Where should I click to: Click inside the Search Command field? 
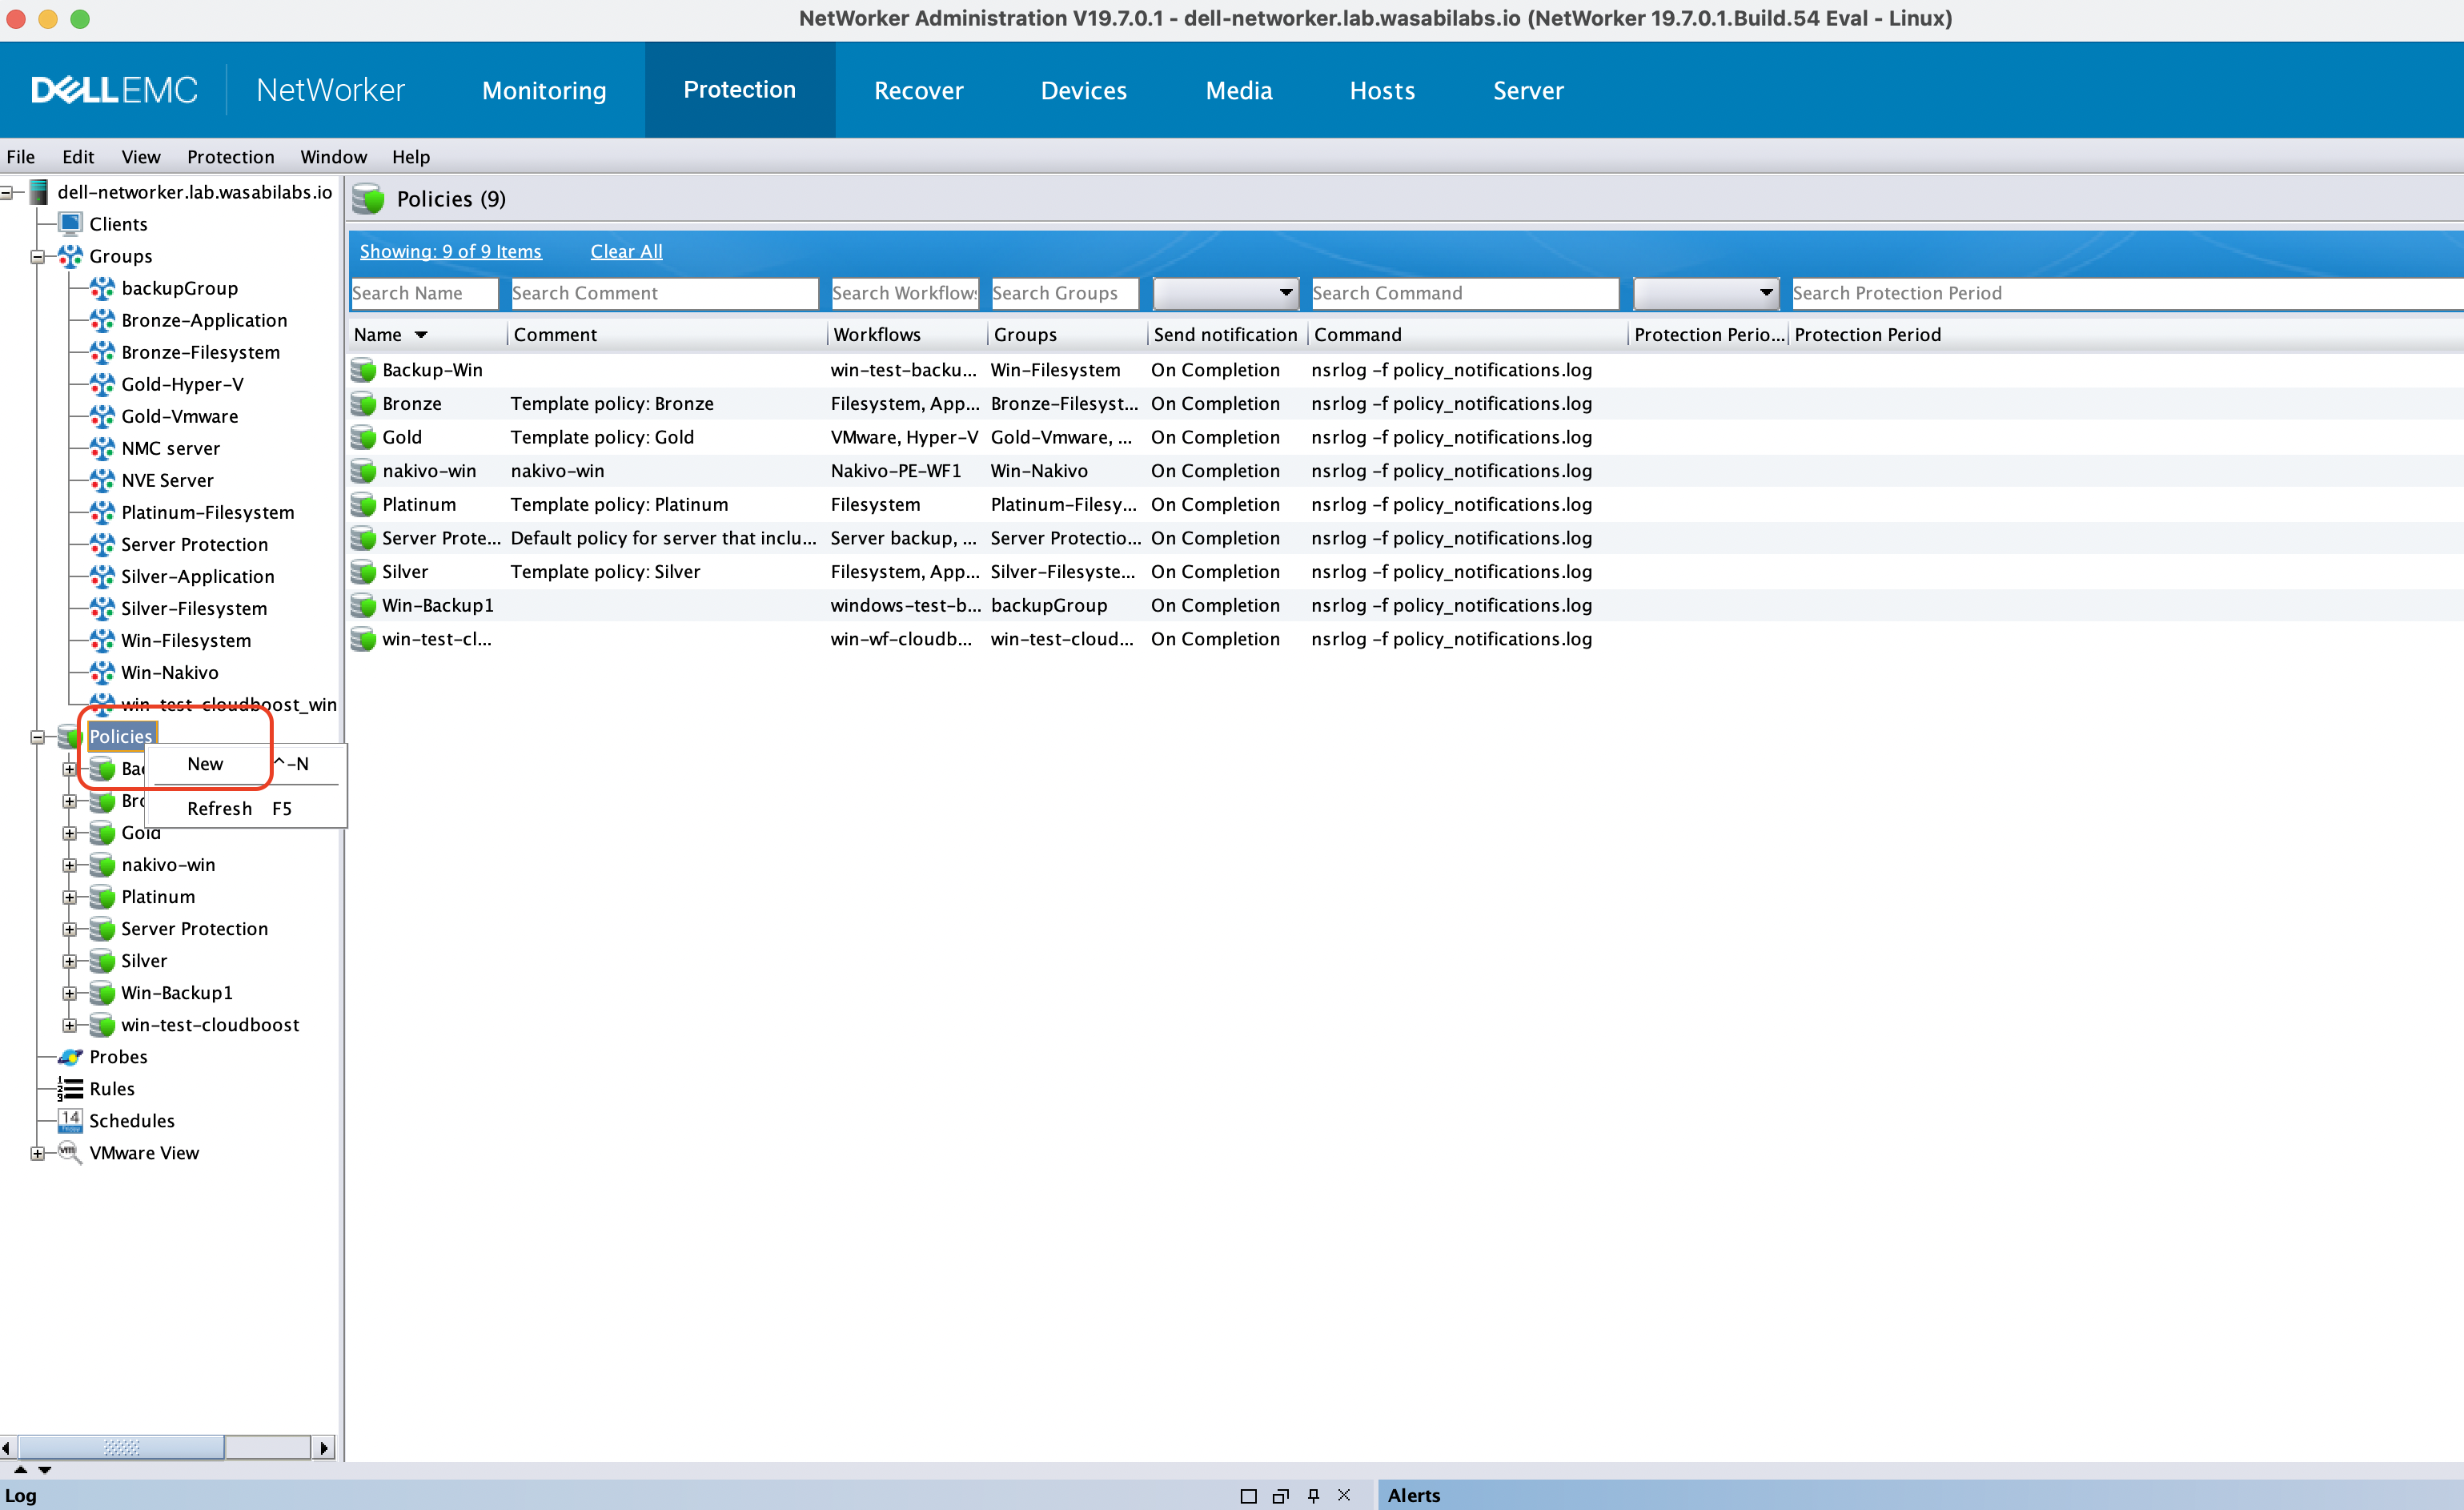tap(1465, 293)
